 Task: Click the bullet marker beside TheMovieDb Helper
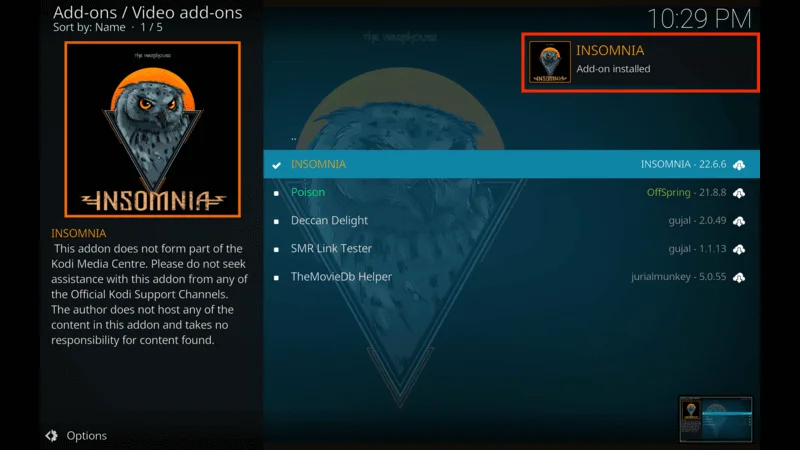[x=276, y=278]
